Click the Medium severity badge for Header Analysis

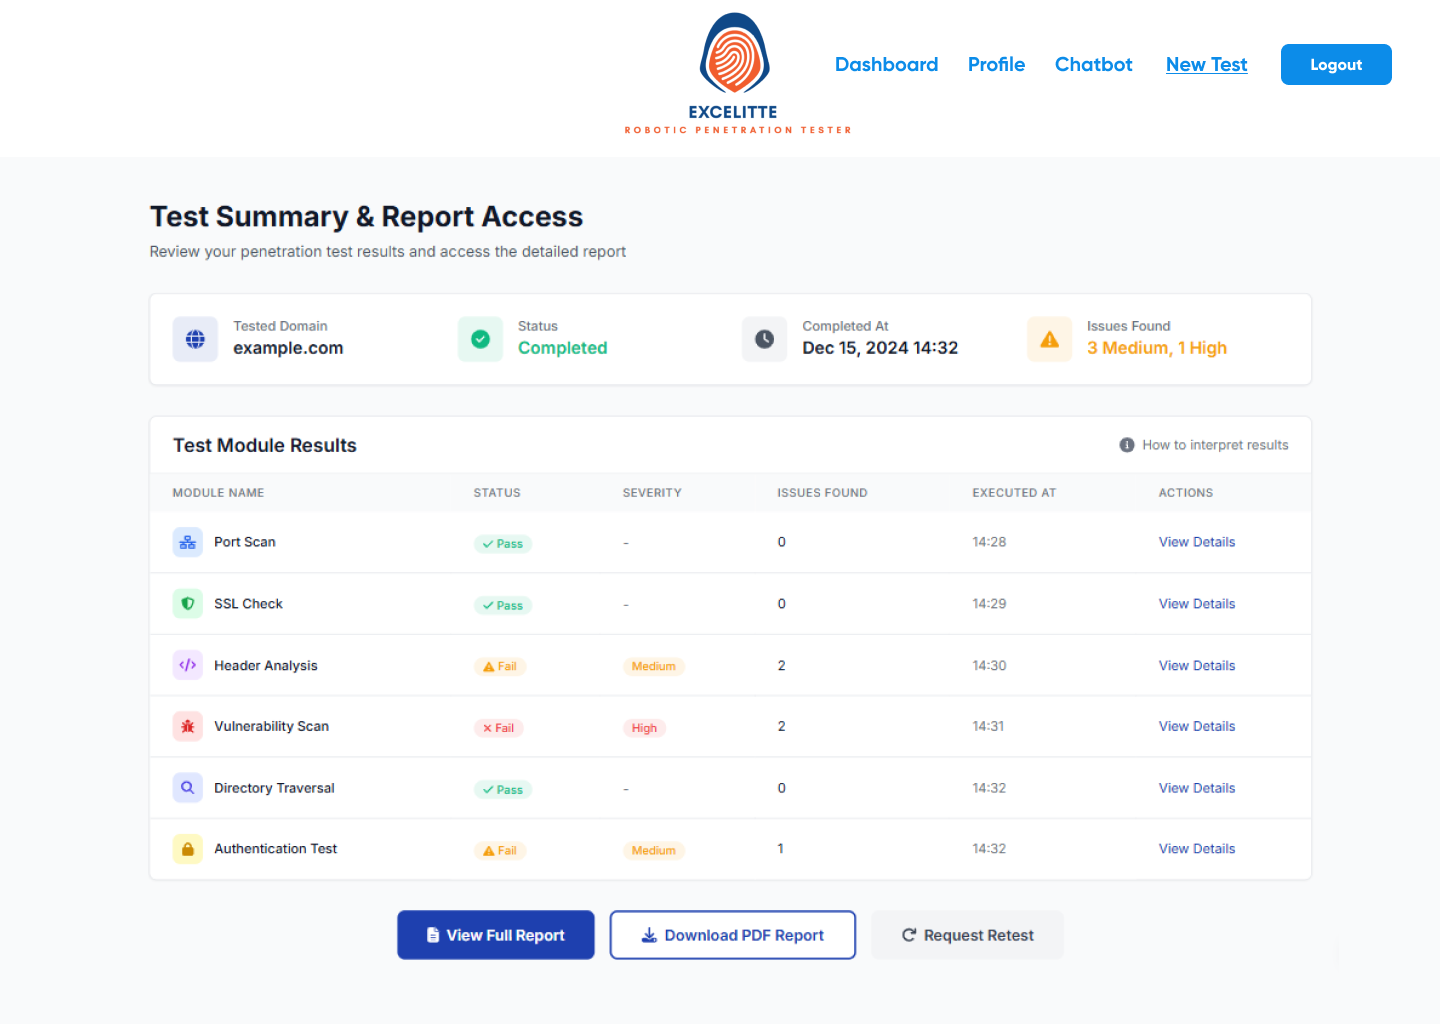654,666
